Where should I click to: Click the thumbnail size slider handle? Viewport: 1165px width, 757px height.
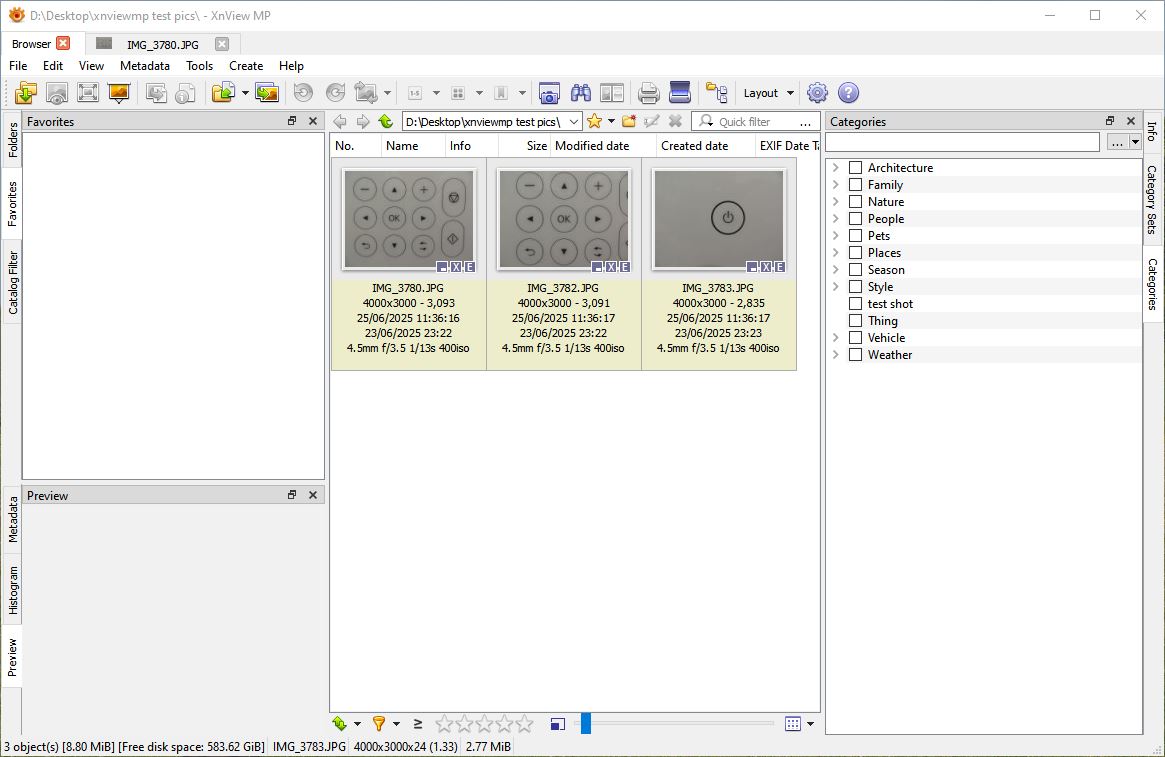click(585, 724)
